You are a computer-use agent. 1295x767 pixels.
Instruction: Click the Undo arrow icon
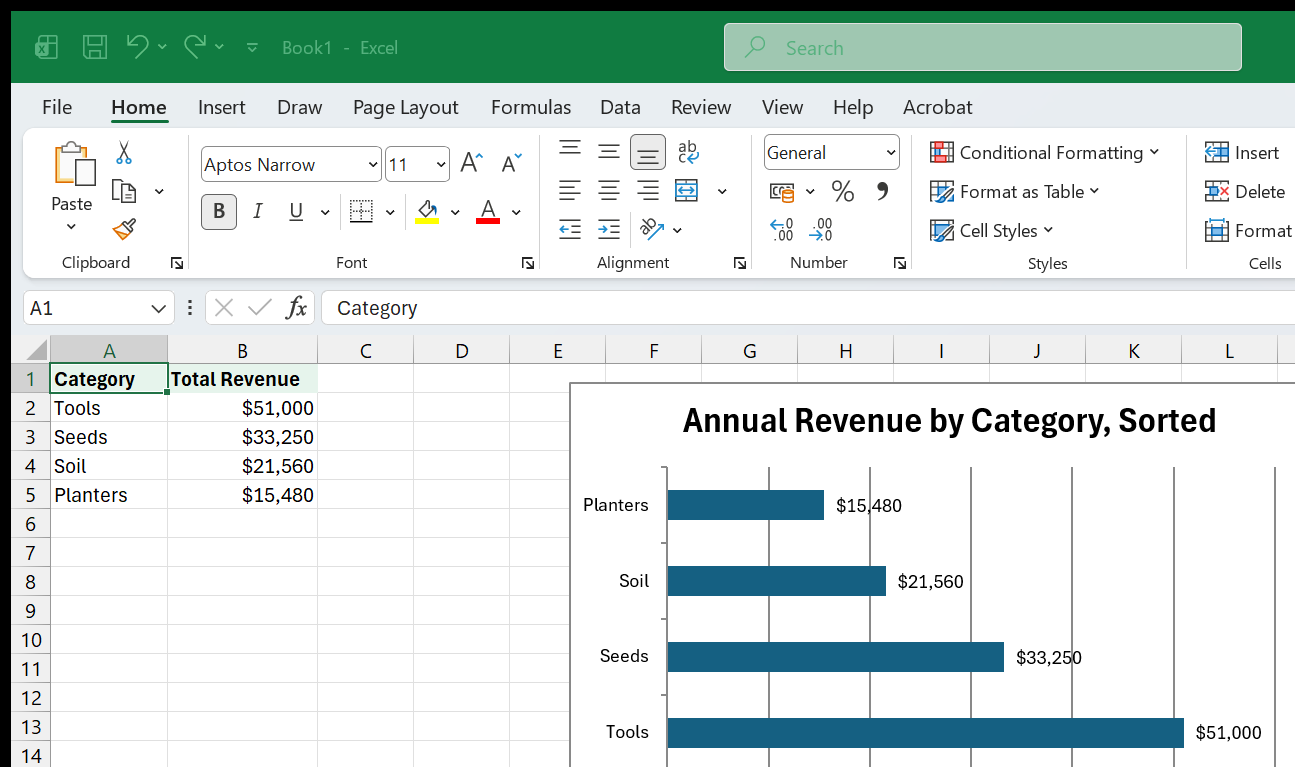point(138,46)
